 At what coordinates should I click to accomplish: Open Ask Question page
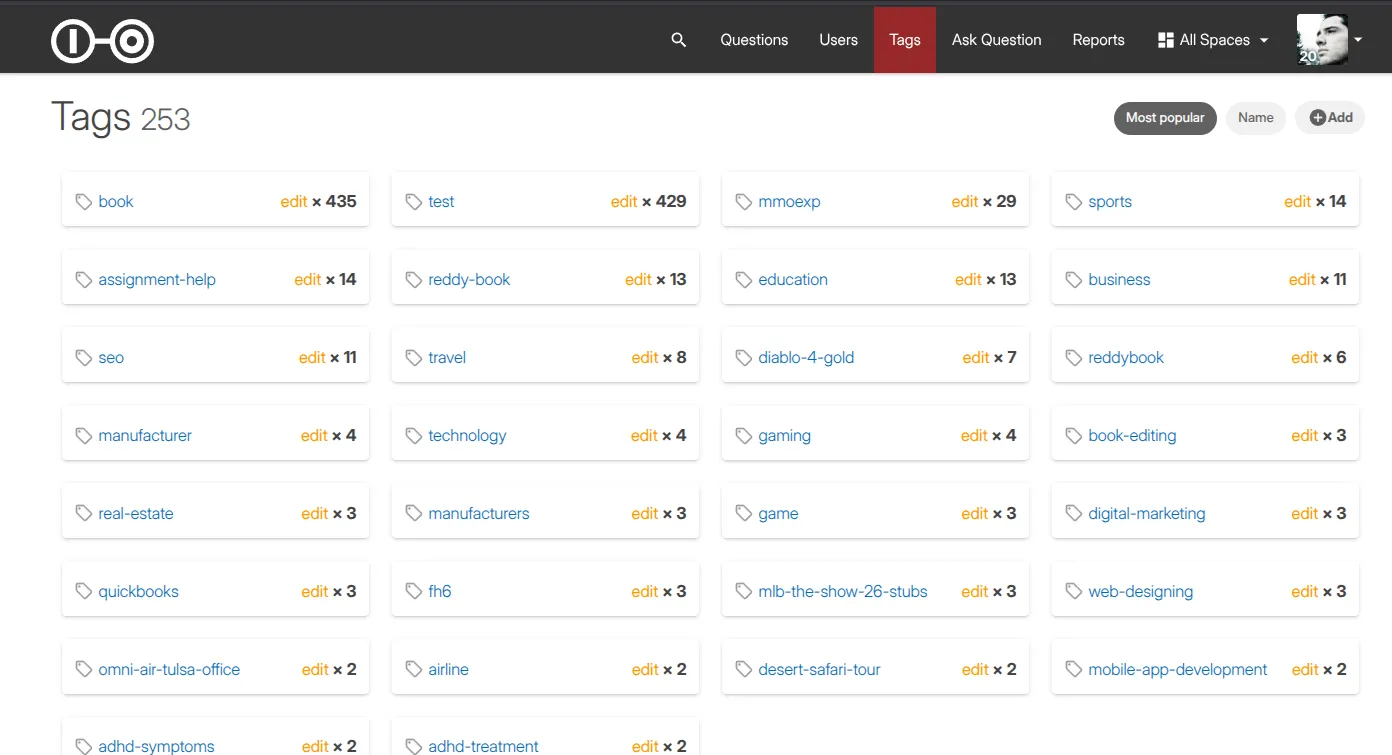996,40
